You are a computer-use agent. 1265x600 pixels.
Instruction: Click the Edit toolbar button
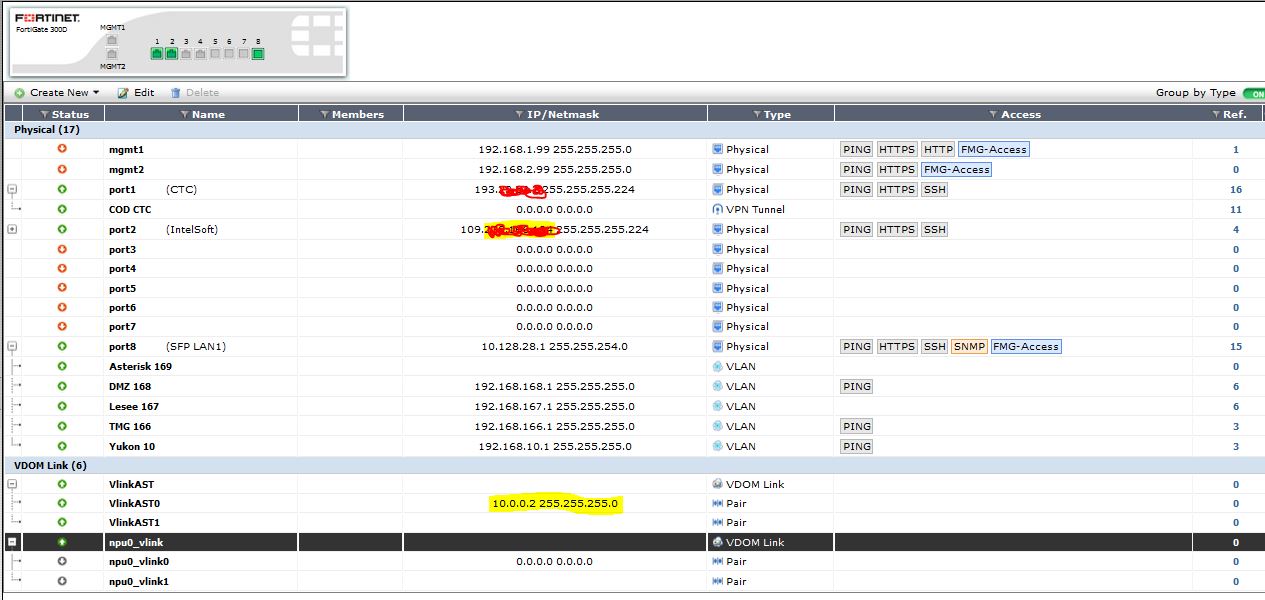point(136,93)
